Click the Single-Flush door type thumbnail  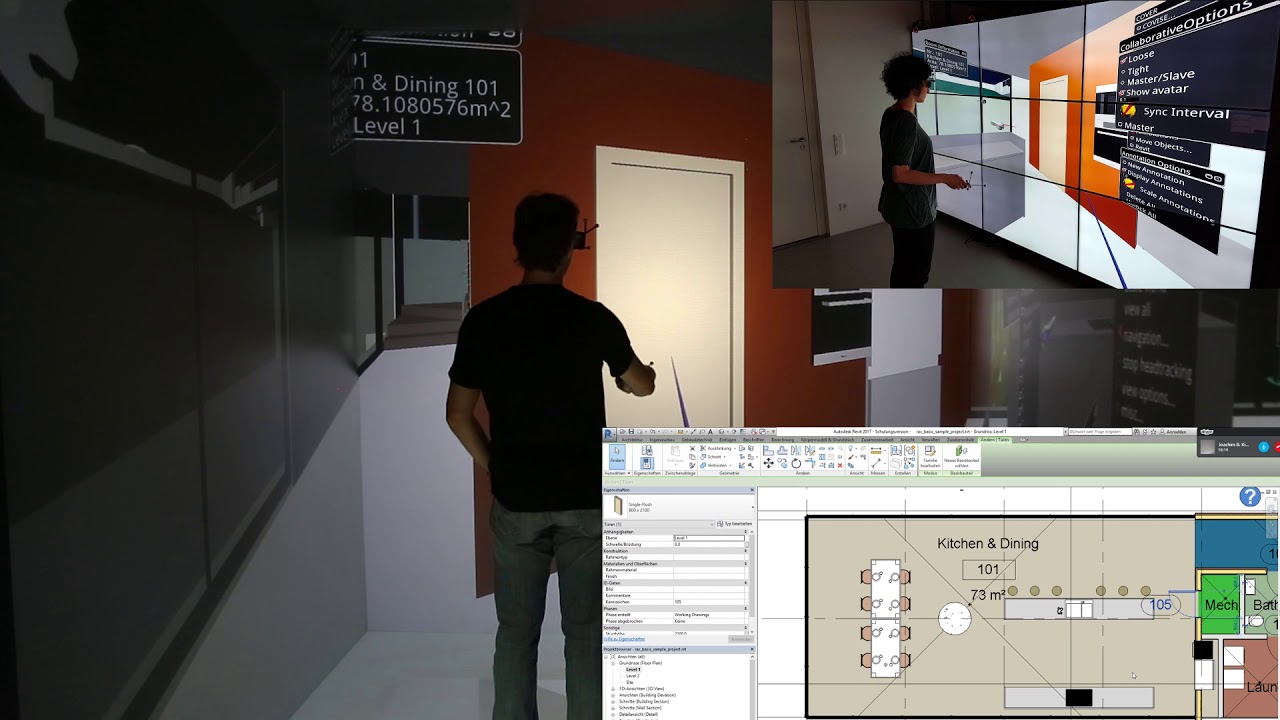pyautogui.click(x=618, y=506)
